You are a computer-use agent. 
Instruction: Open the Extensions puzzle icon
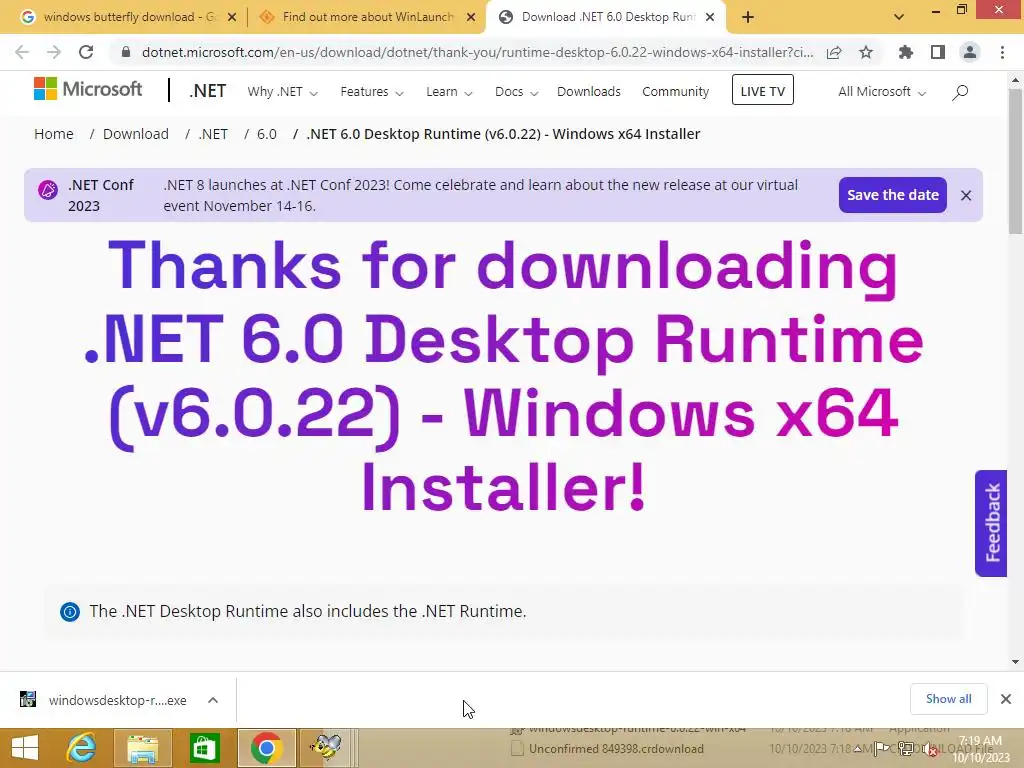906,52
